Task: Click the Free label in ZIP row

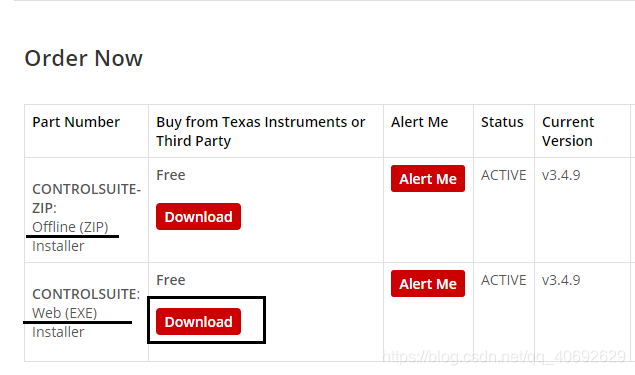Action: [x=171, y=175]
